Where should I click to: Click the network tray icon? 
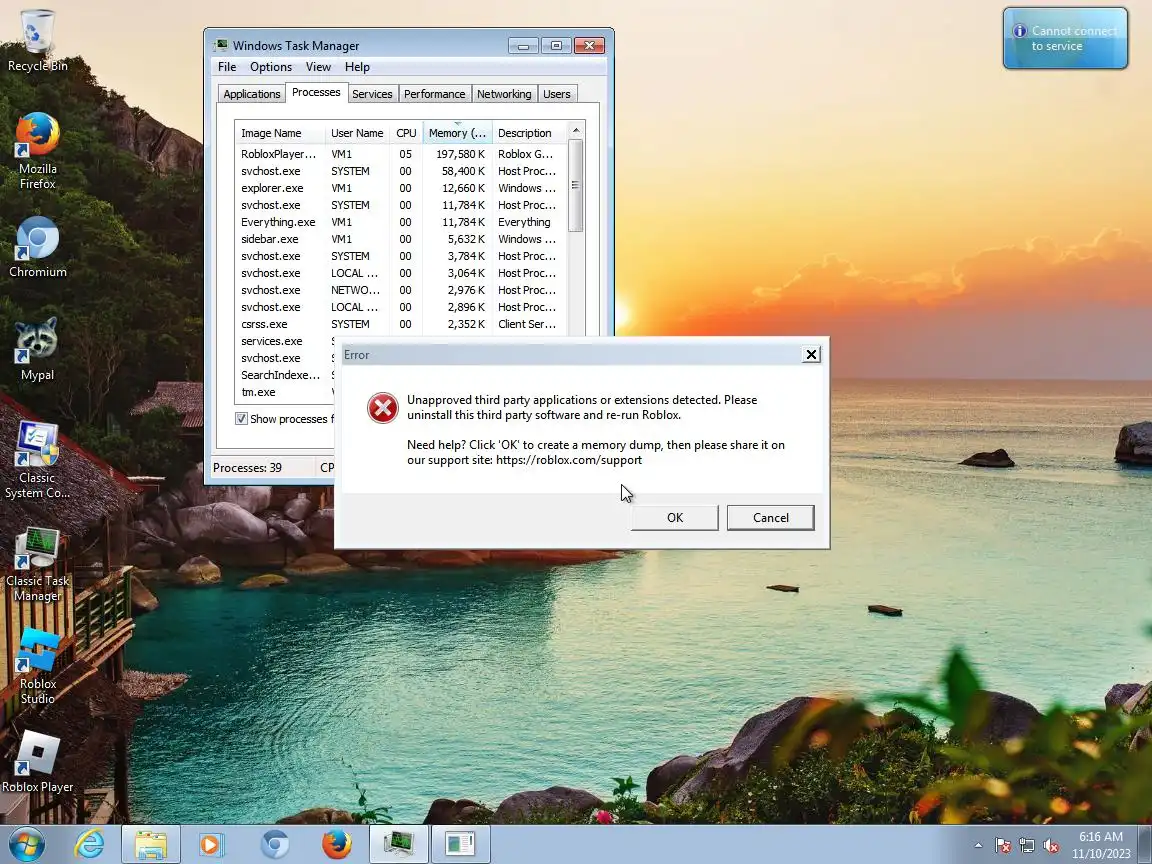[x=1027, y=846]
